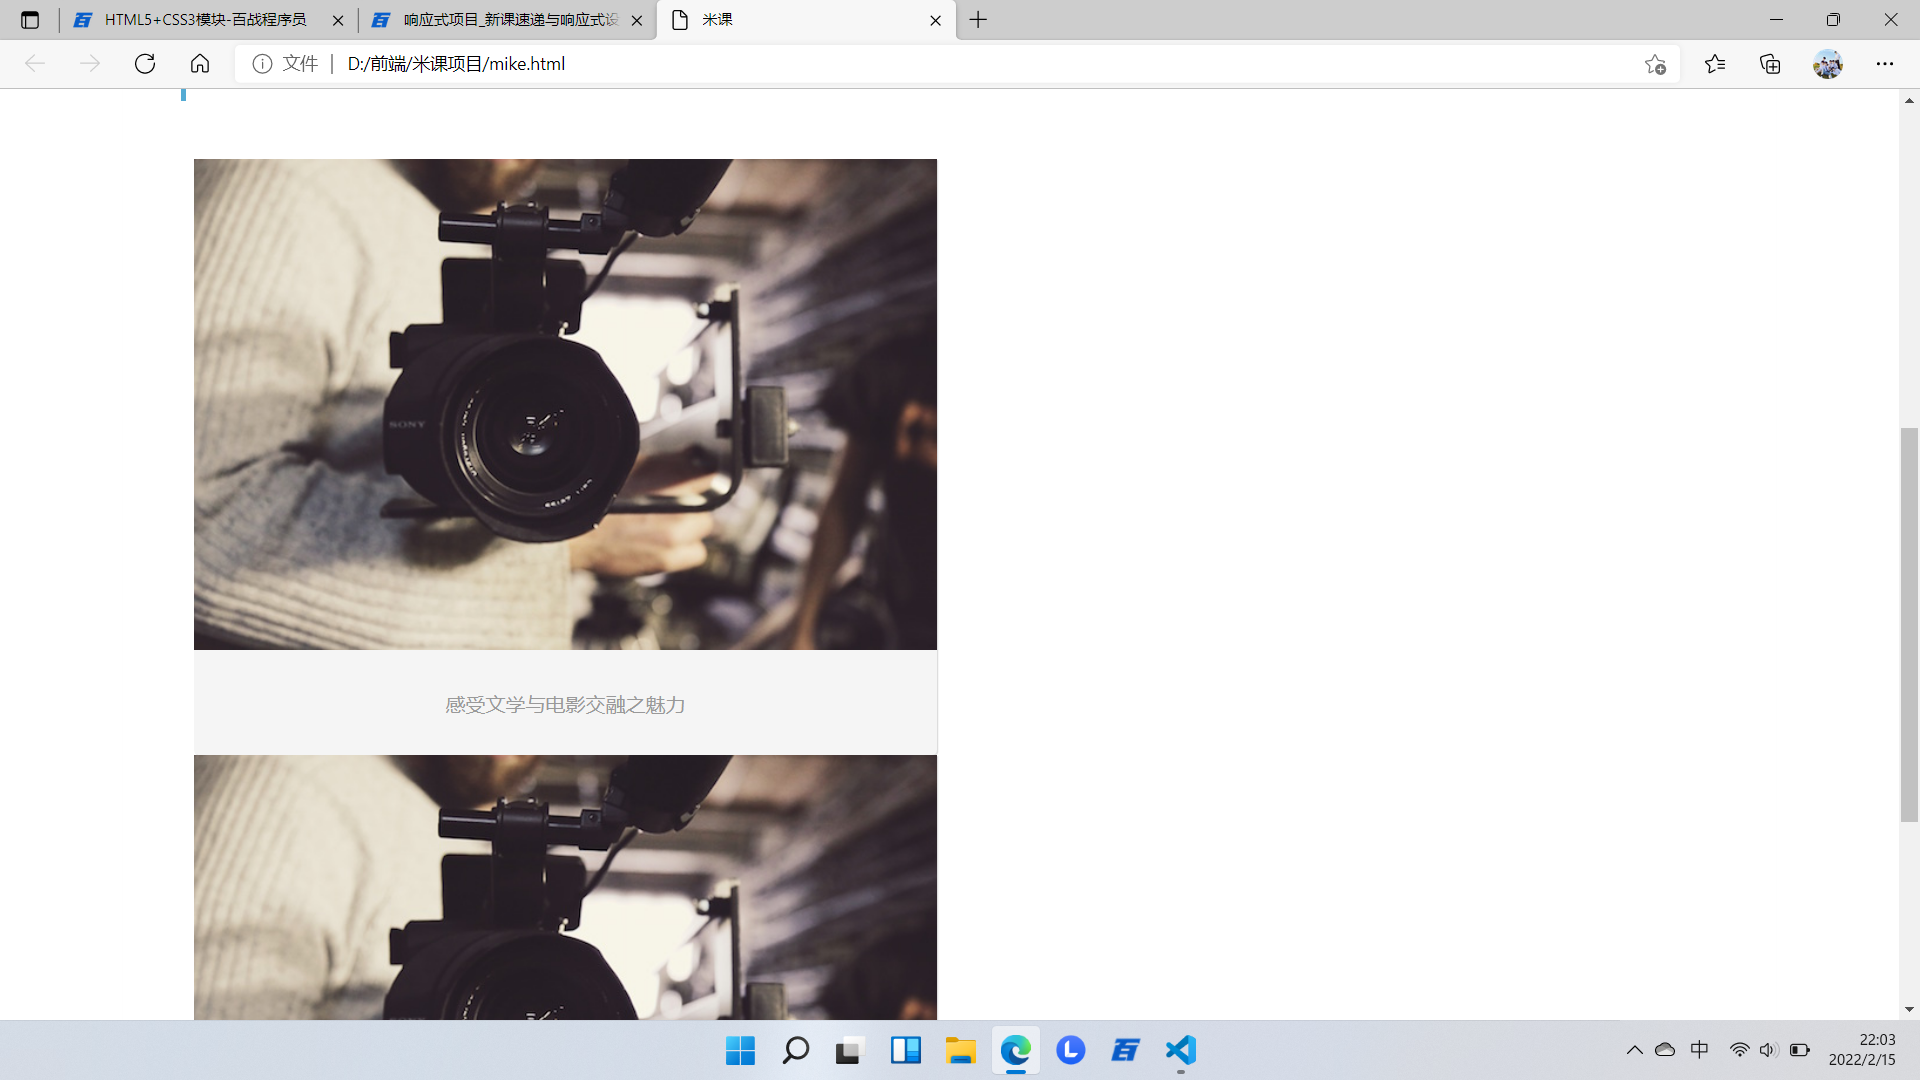Screen dimensions: 1920x1080
Task: Click Microsoft Edge taskbar icon
Action: (1016, 1050)
